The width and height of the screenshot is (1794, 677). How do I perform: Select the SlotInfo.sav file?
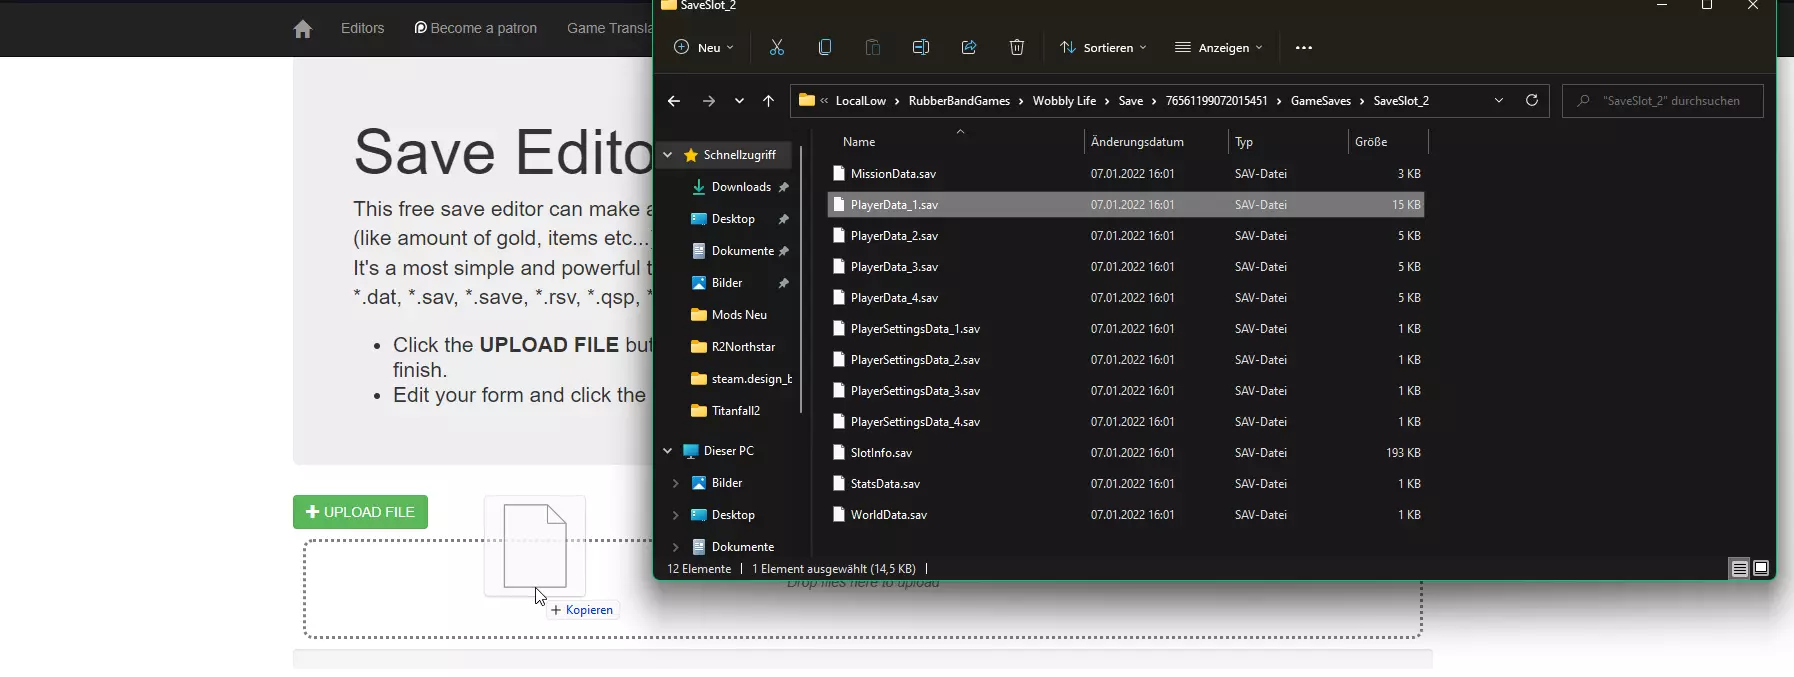coord(881,453)
